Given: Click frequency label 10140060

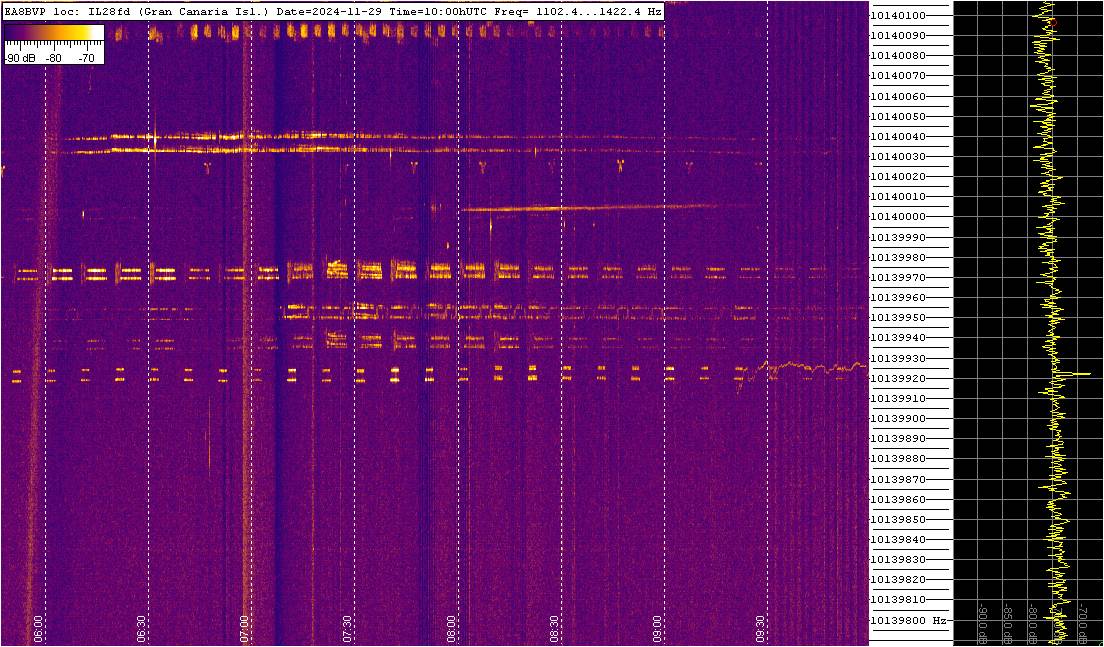Looking at the screenshot, I should pos(897,96).
